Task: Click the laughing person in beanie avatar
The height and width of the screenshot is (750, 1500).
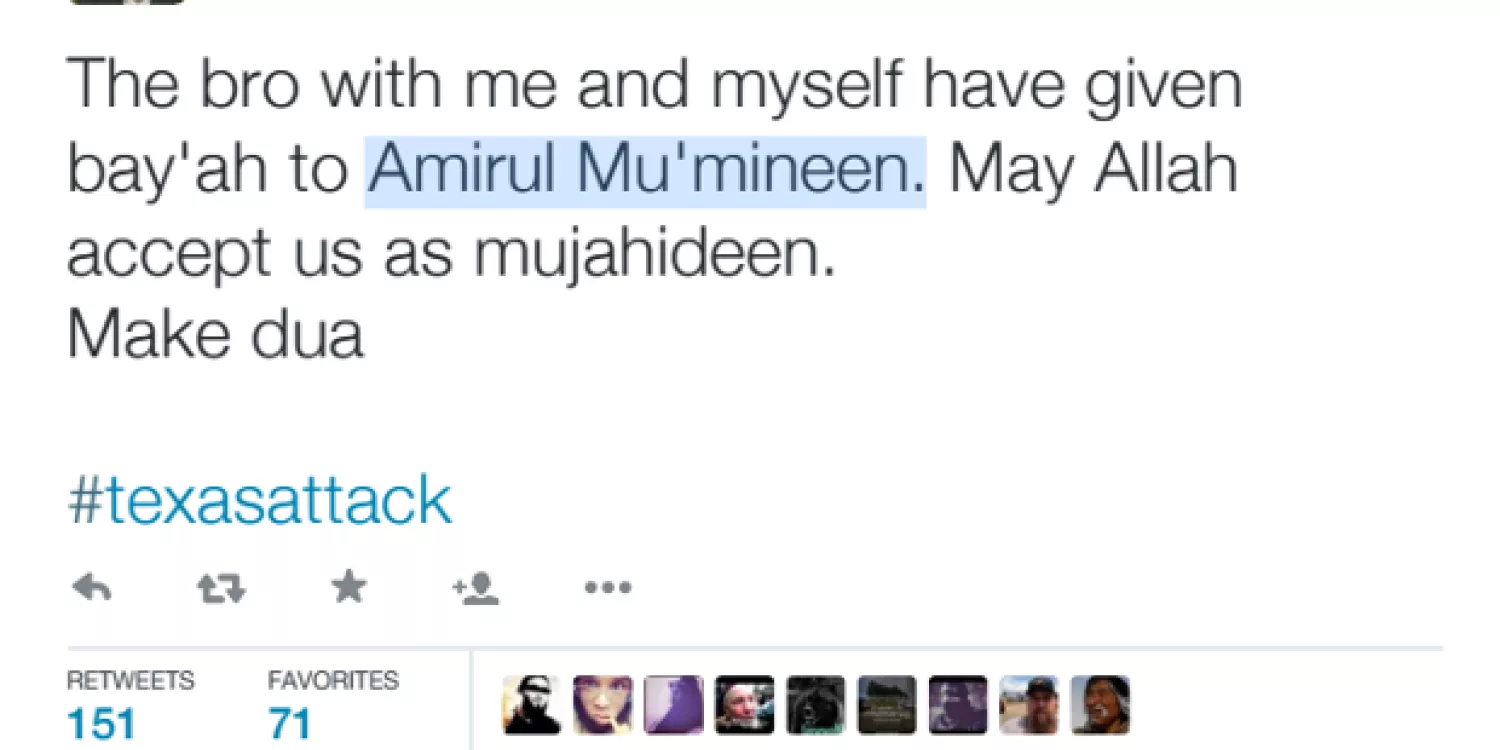Action: pyautogui.click(x=1100, y=705)
